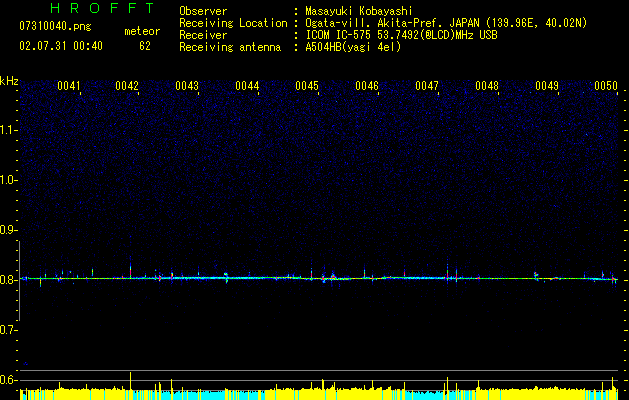Click time marker 0042
The height and width of the screenshot is (400, 629).
click(x=127, y=86)
